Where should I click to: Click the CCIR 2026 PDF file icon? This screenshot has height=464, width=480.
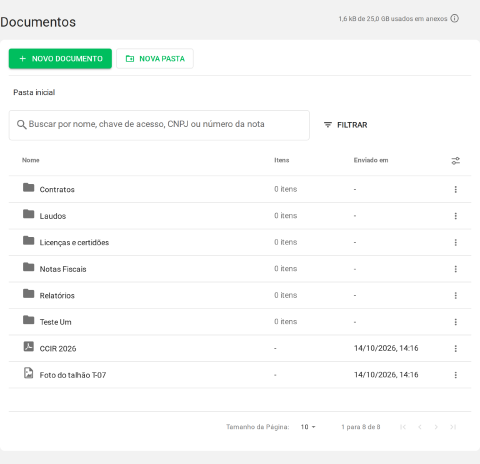[29, 347]
